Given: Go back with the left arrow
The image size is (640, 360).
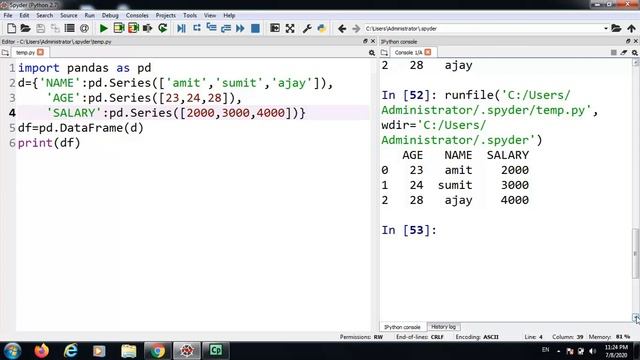Looking at the screenshot, I should [x=342, y=29].
